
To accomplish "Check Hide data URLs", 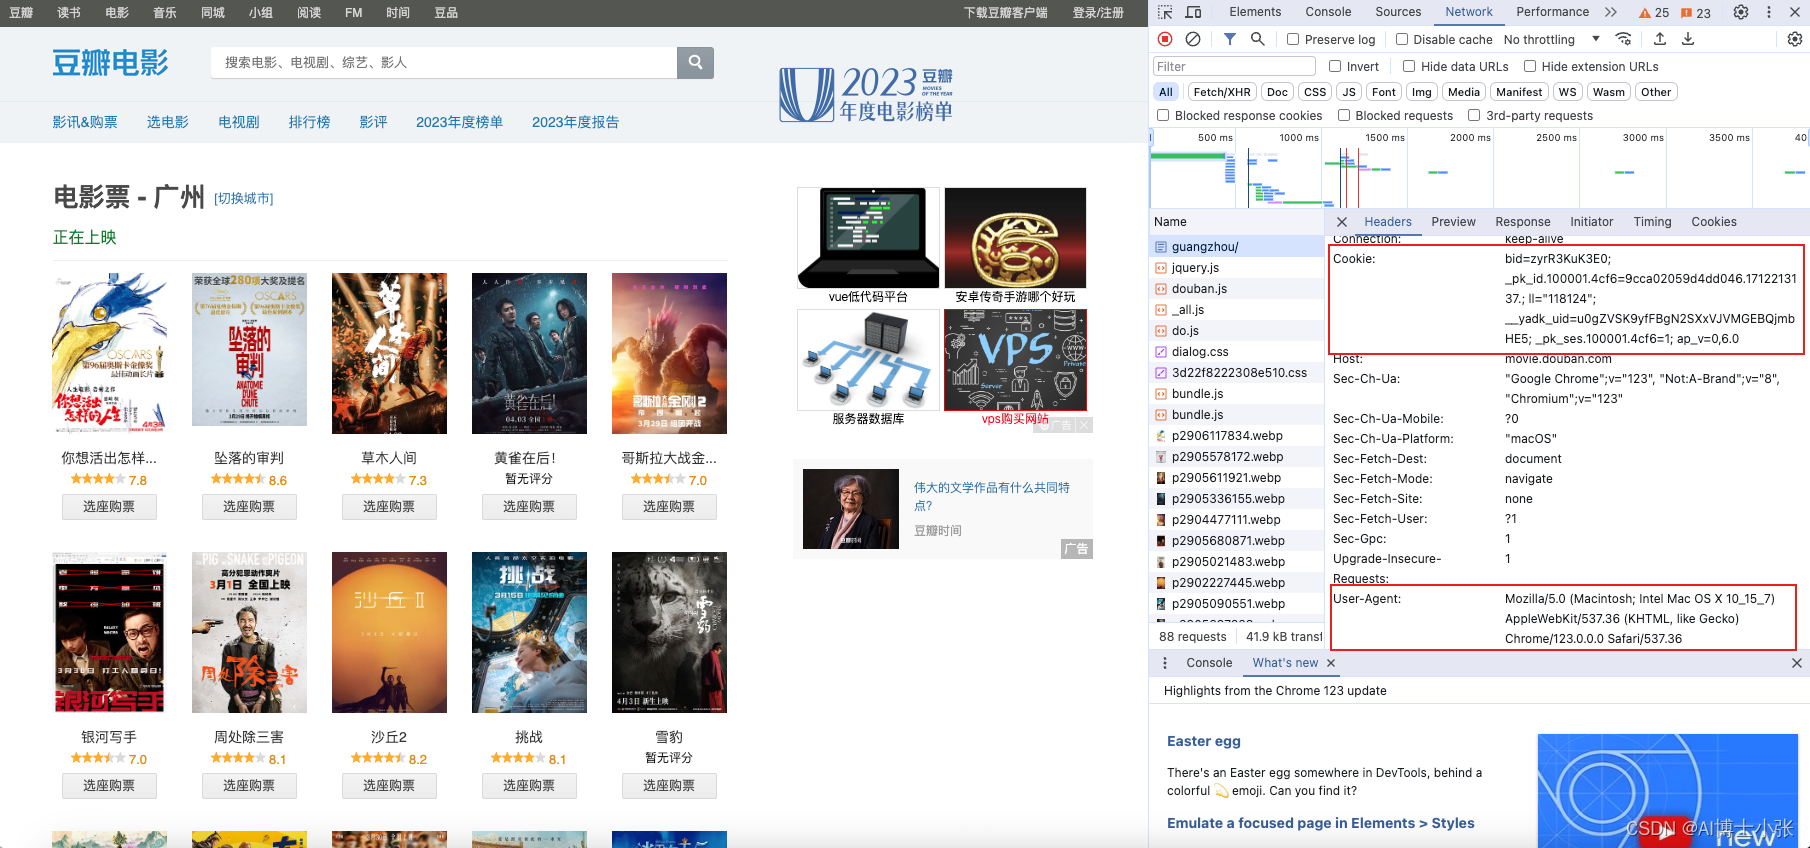I will 1409,66.
